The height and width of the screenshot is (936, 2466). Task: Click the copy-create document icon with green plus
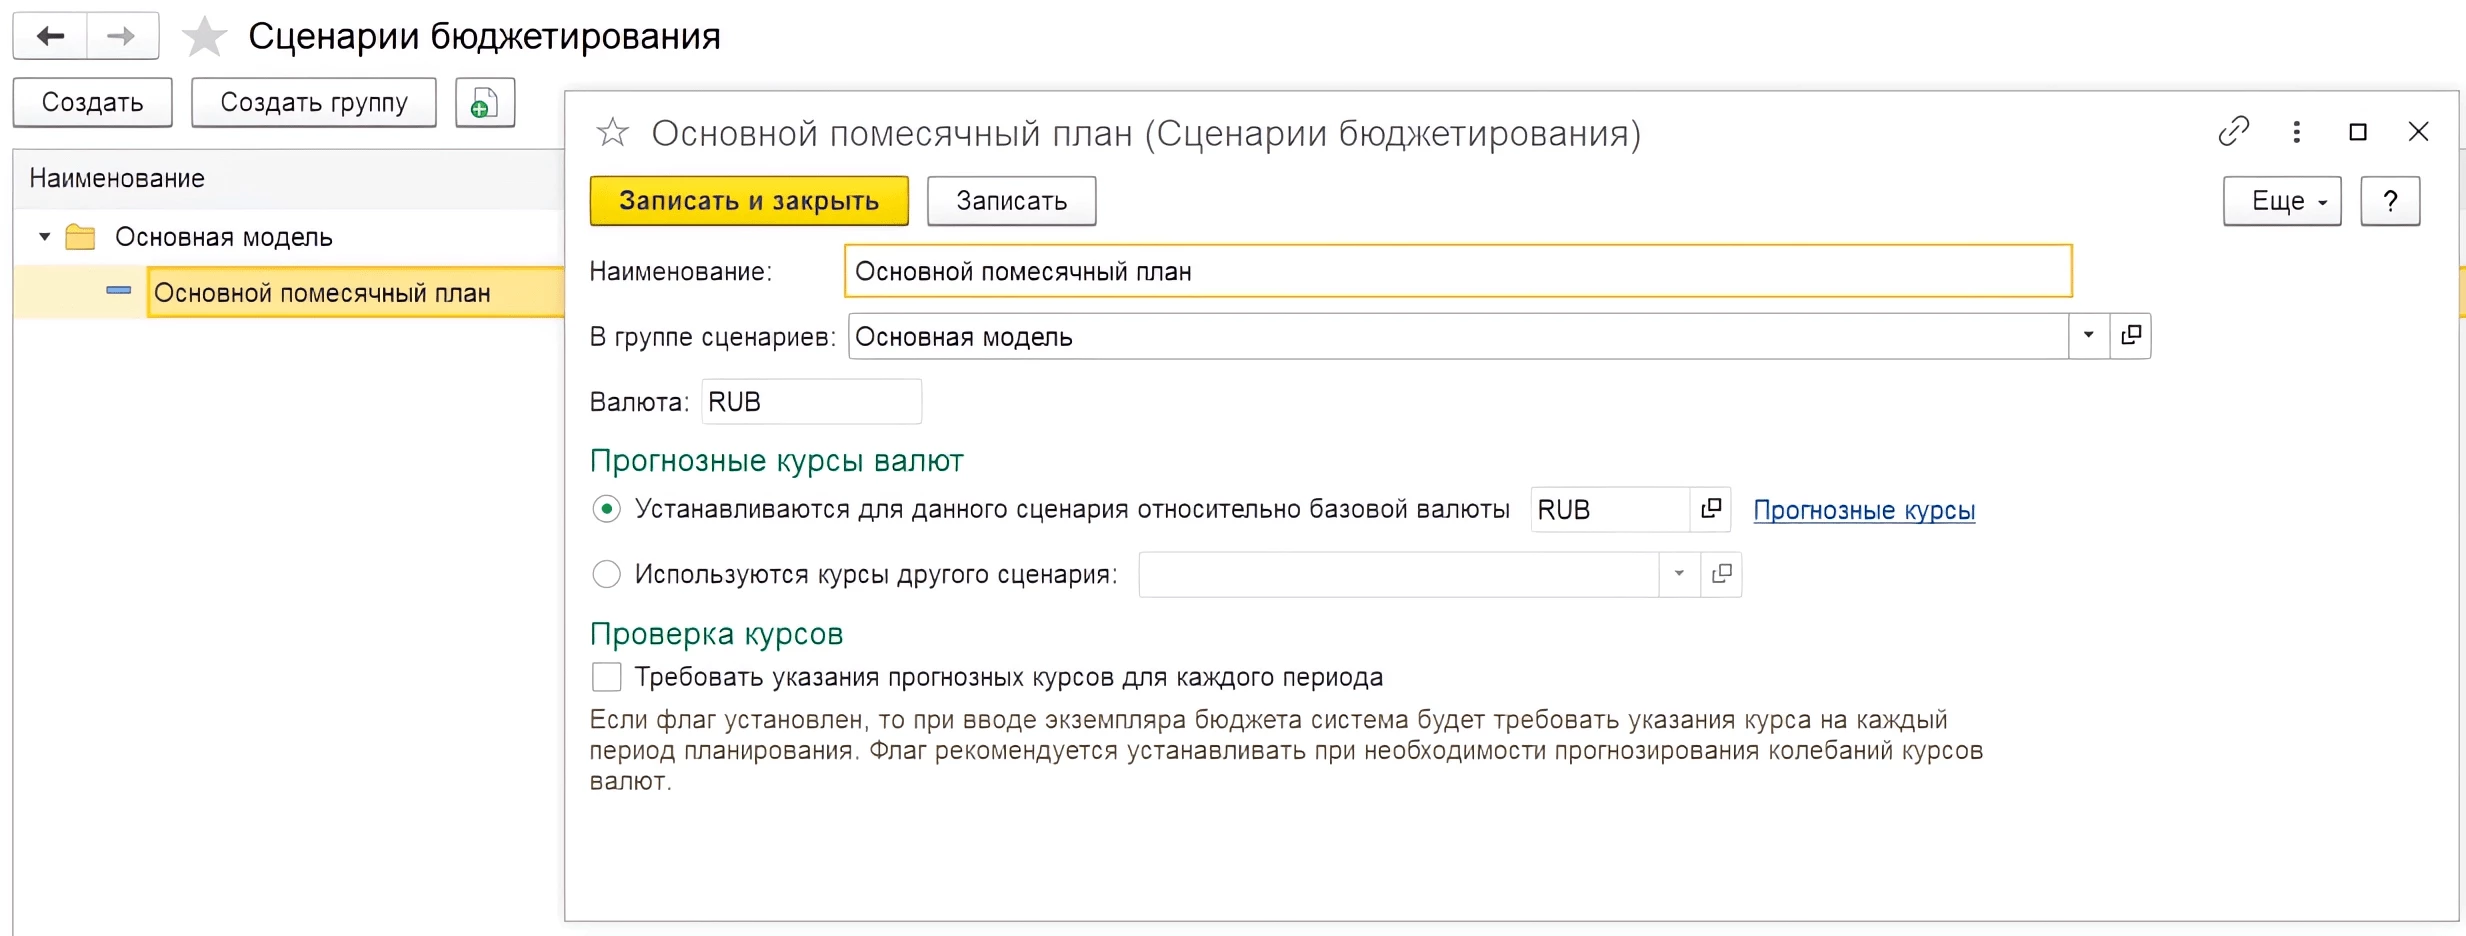[485, 103]
